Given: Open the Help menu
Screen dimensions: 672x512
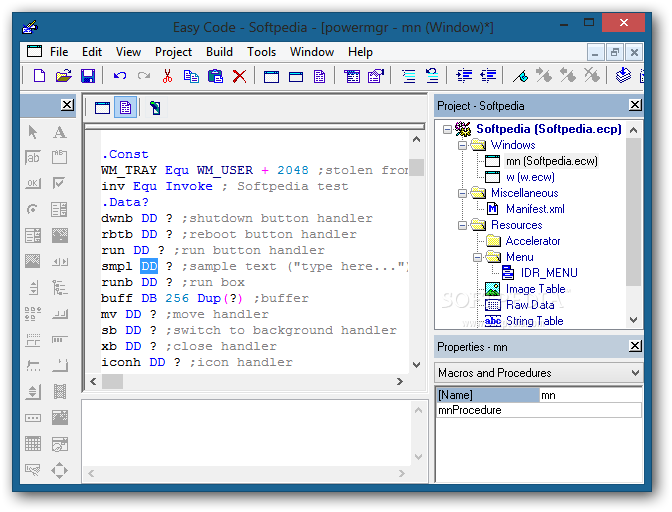Looking at the screenshot, I should (360, 52).
